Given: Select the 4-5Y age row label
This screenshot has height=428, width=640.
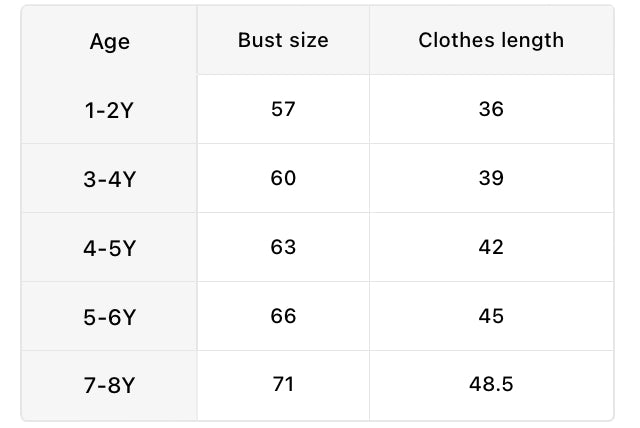Looking at the screenshot, I should pyautogui.click(x=110, y=248).
